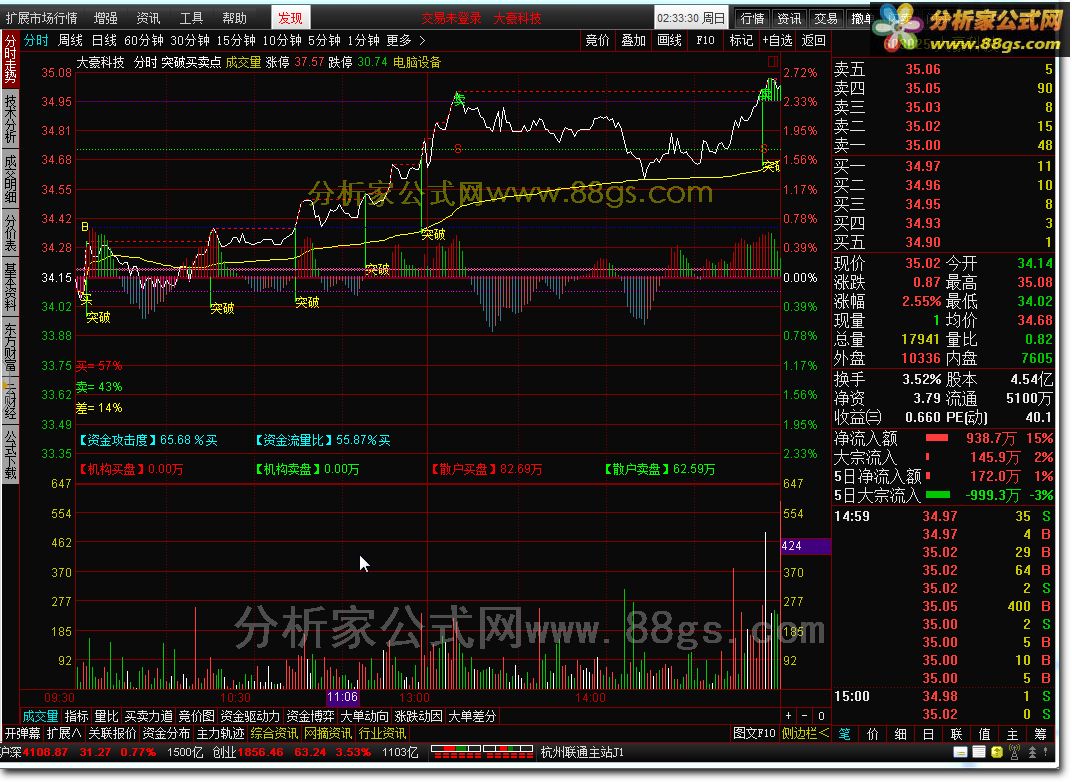Switch to 30分钟 timeframe
This screenshot has width=1072, height=782.
tap(189, 40)
